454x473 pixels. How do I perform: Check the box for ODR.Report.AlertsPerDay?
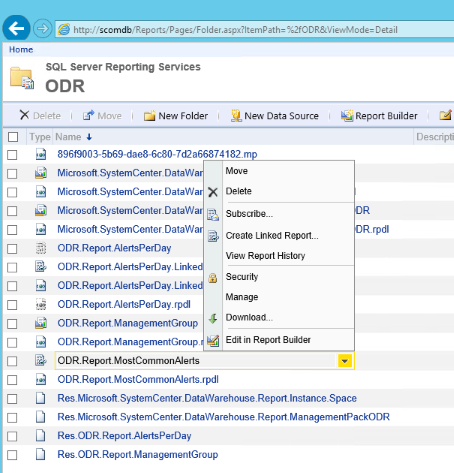coord(12,249)
